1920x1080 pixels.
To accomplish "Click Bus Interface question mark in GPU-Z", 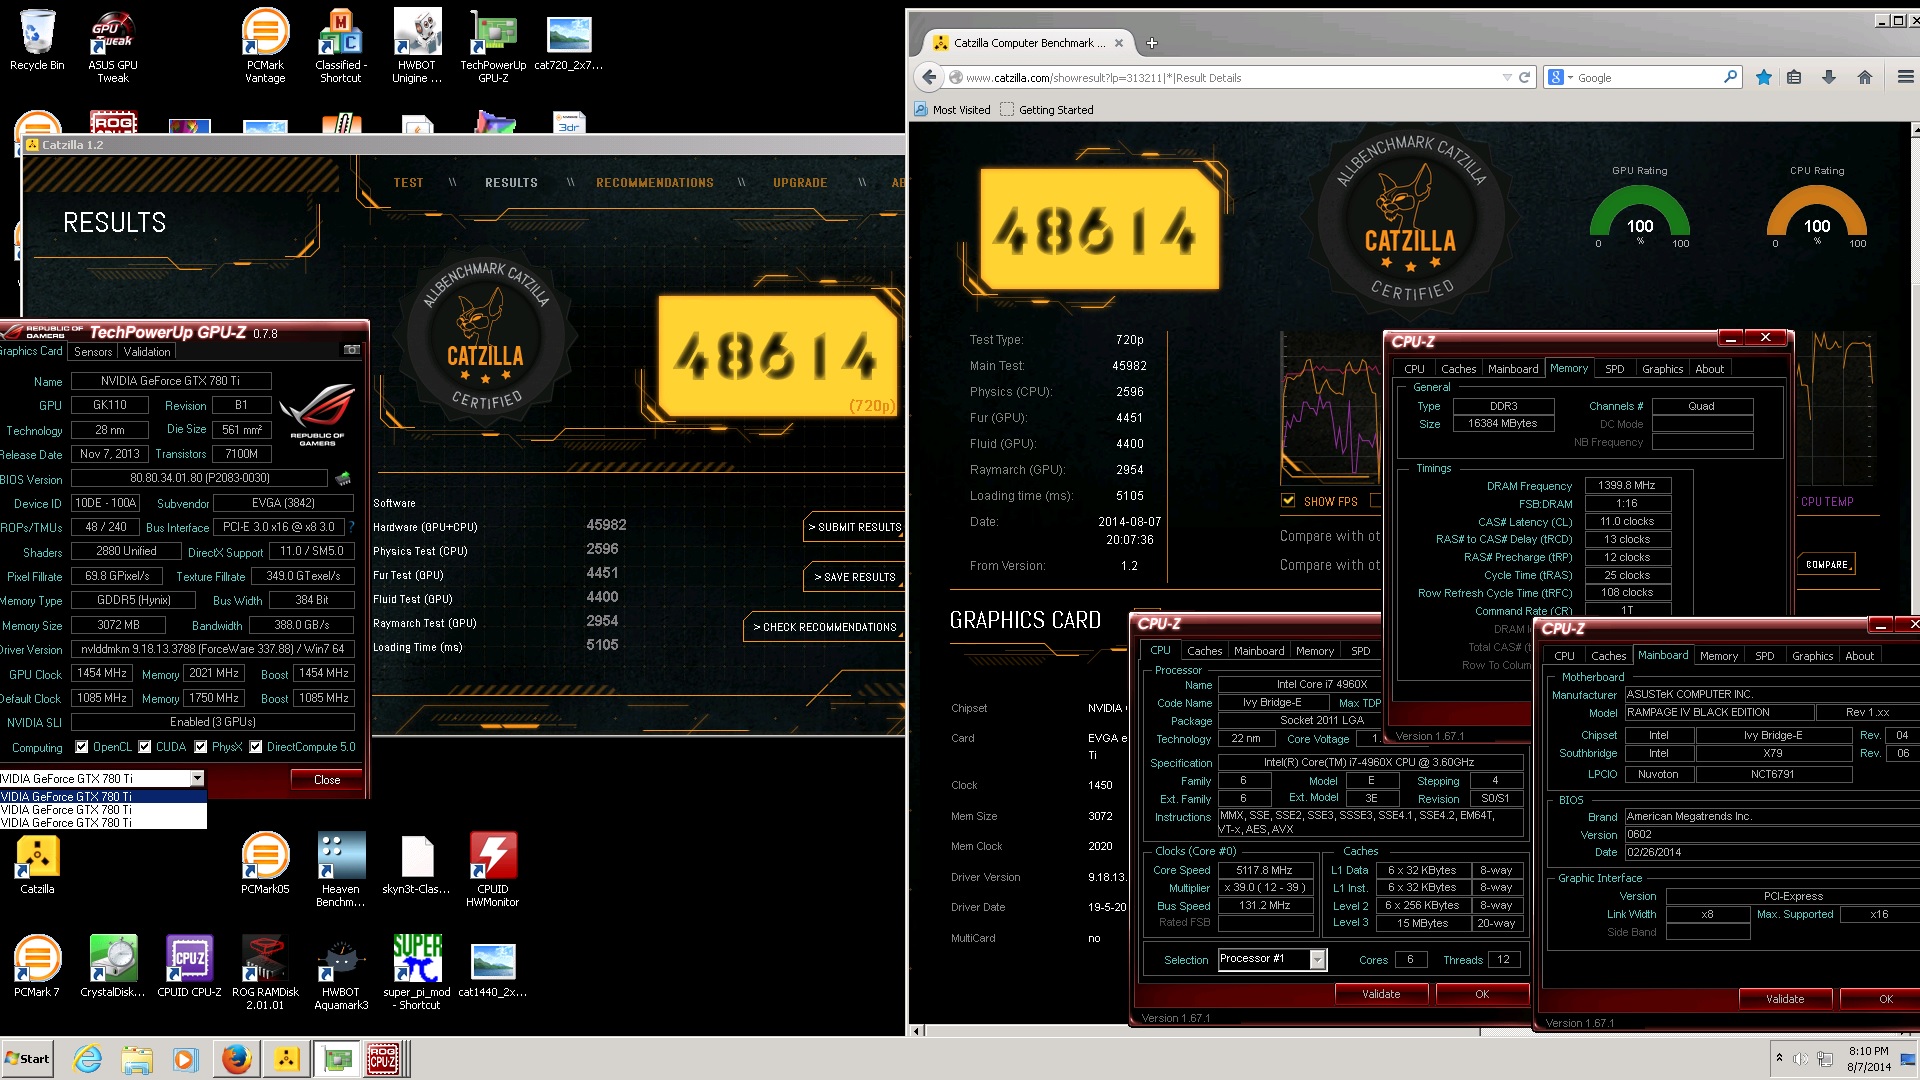I will pos(351,527).
